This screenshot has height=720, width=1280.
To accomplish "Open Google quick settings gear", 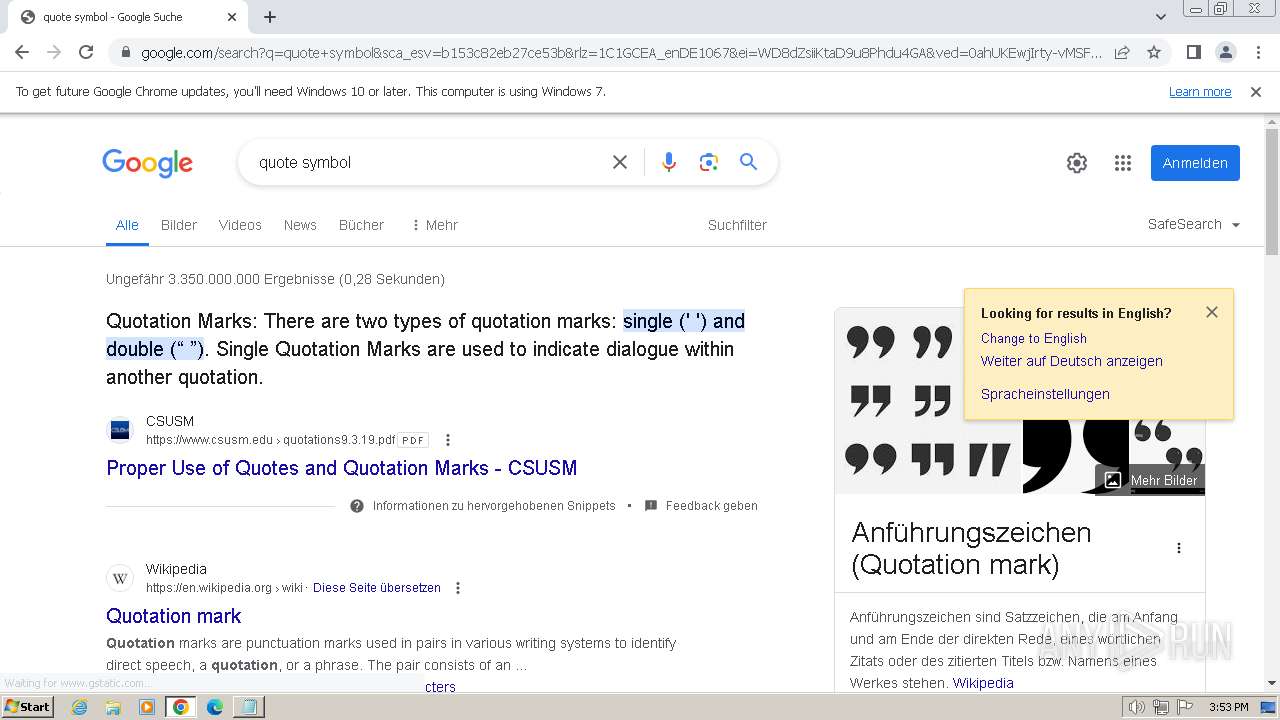I will coord(1077,163).
